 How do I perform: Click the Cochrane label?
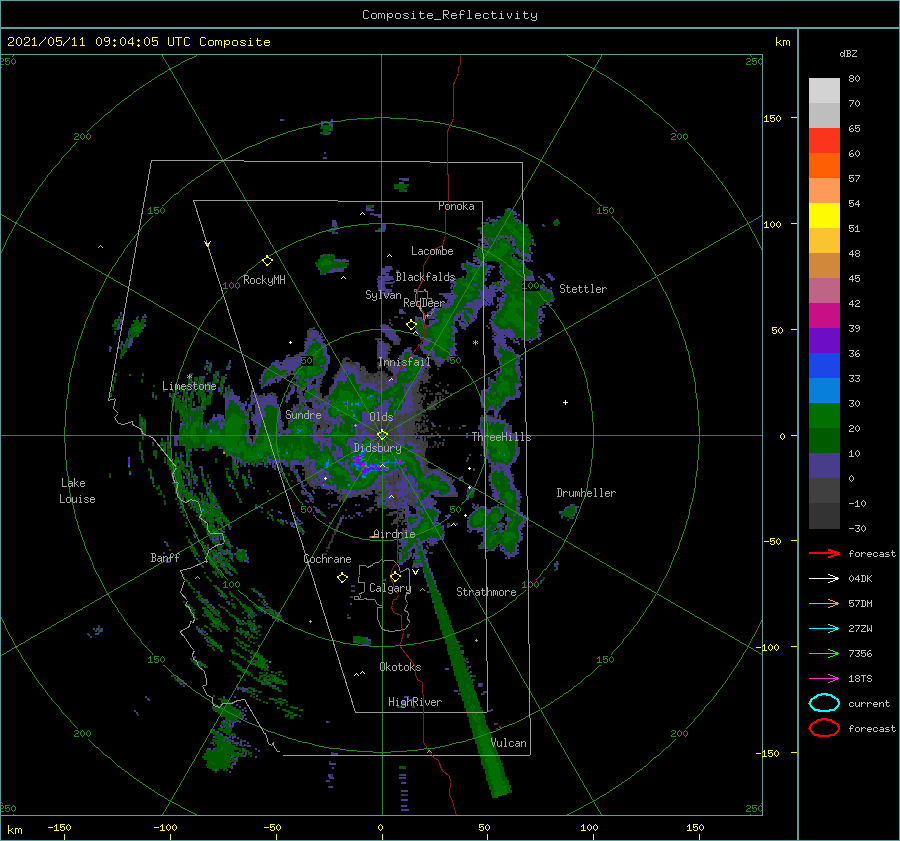327,559
